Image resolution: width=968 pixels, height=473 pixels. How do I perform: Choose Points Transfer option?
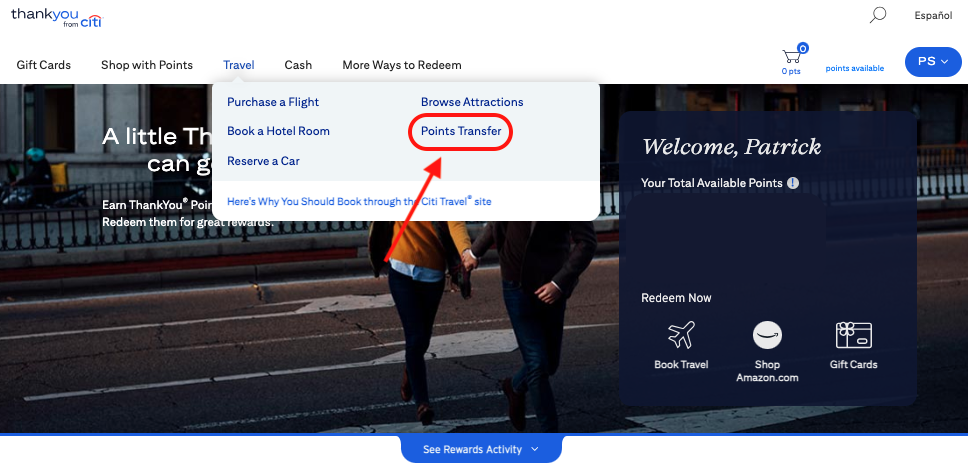tap(461, 131)
